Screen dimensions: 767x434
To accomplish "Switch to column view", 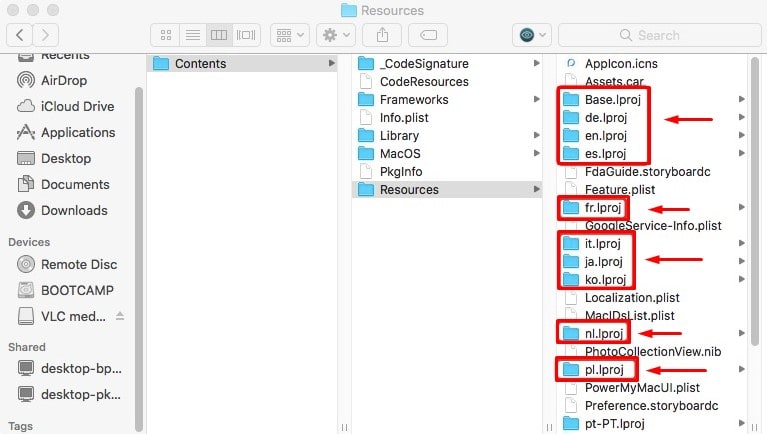I will (219, 35).
